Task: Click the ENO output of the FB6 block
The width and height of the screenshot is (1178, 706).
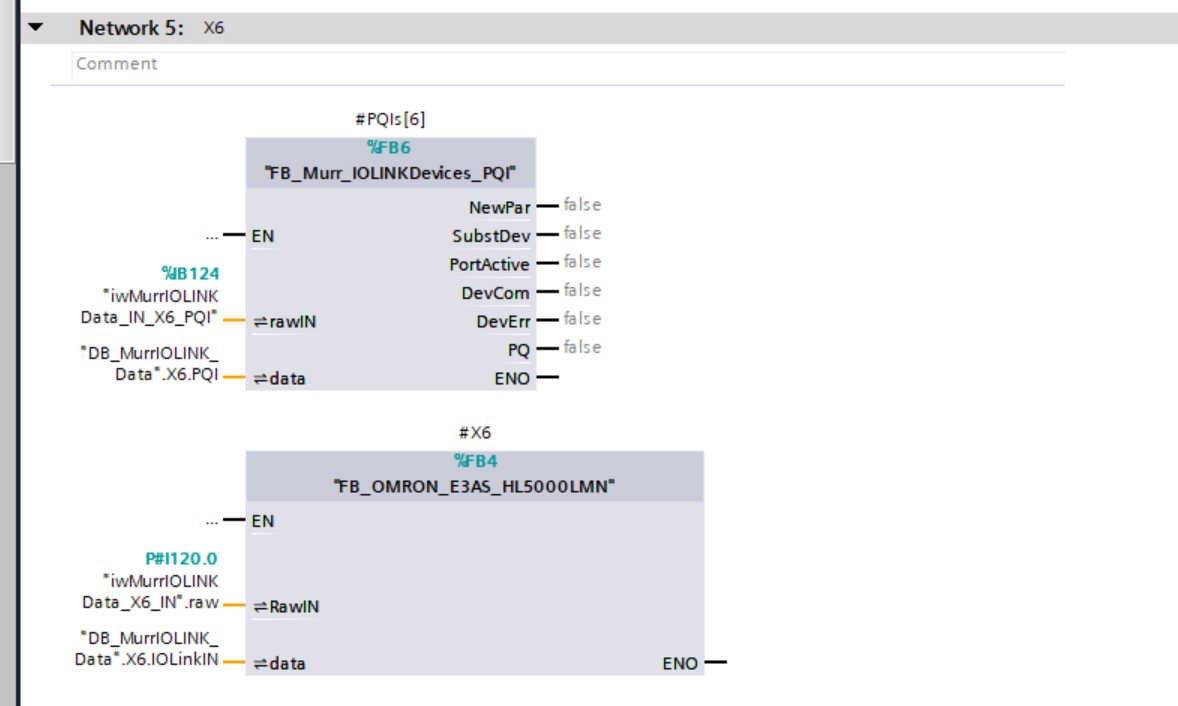Action: [512, 379]
